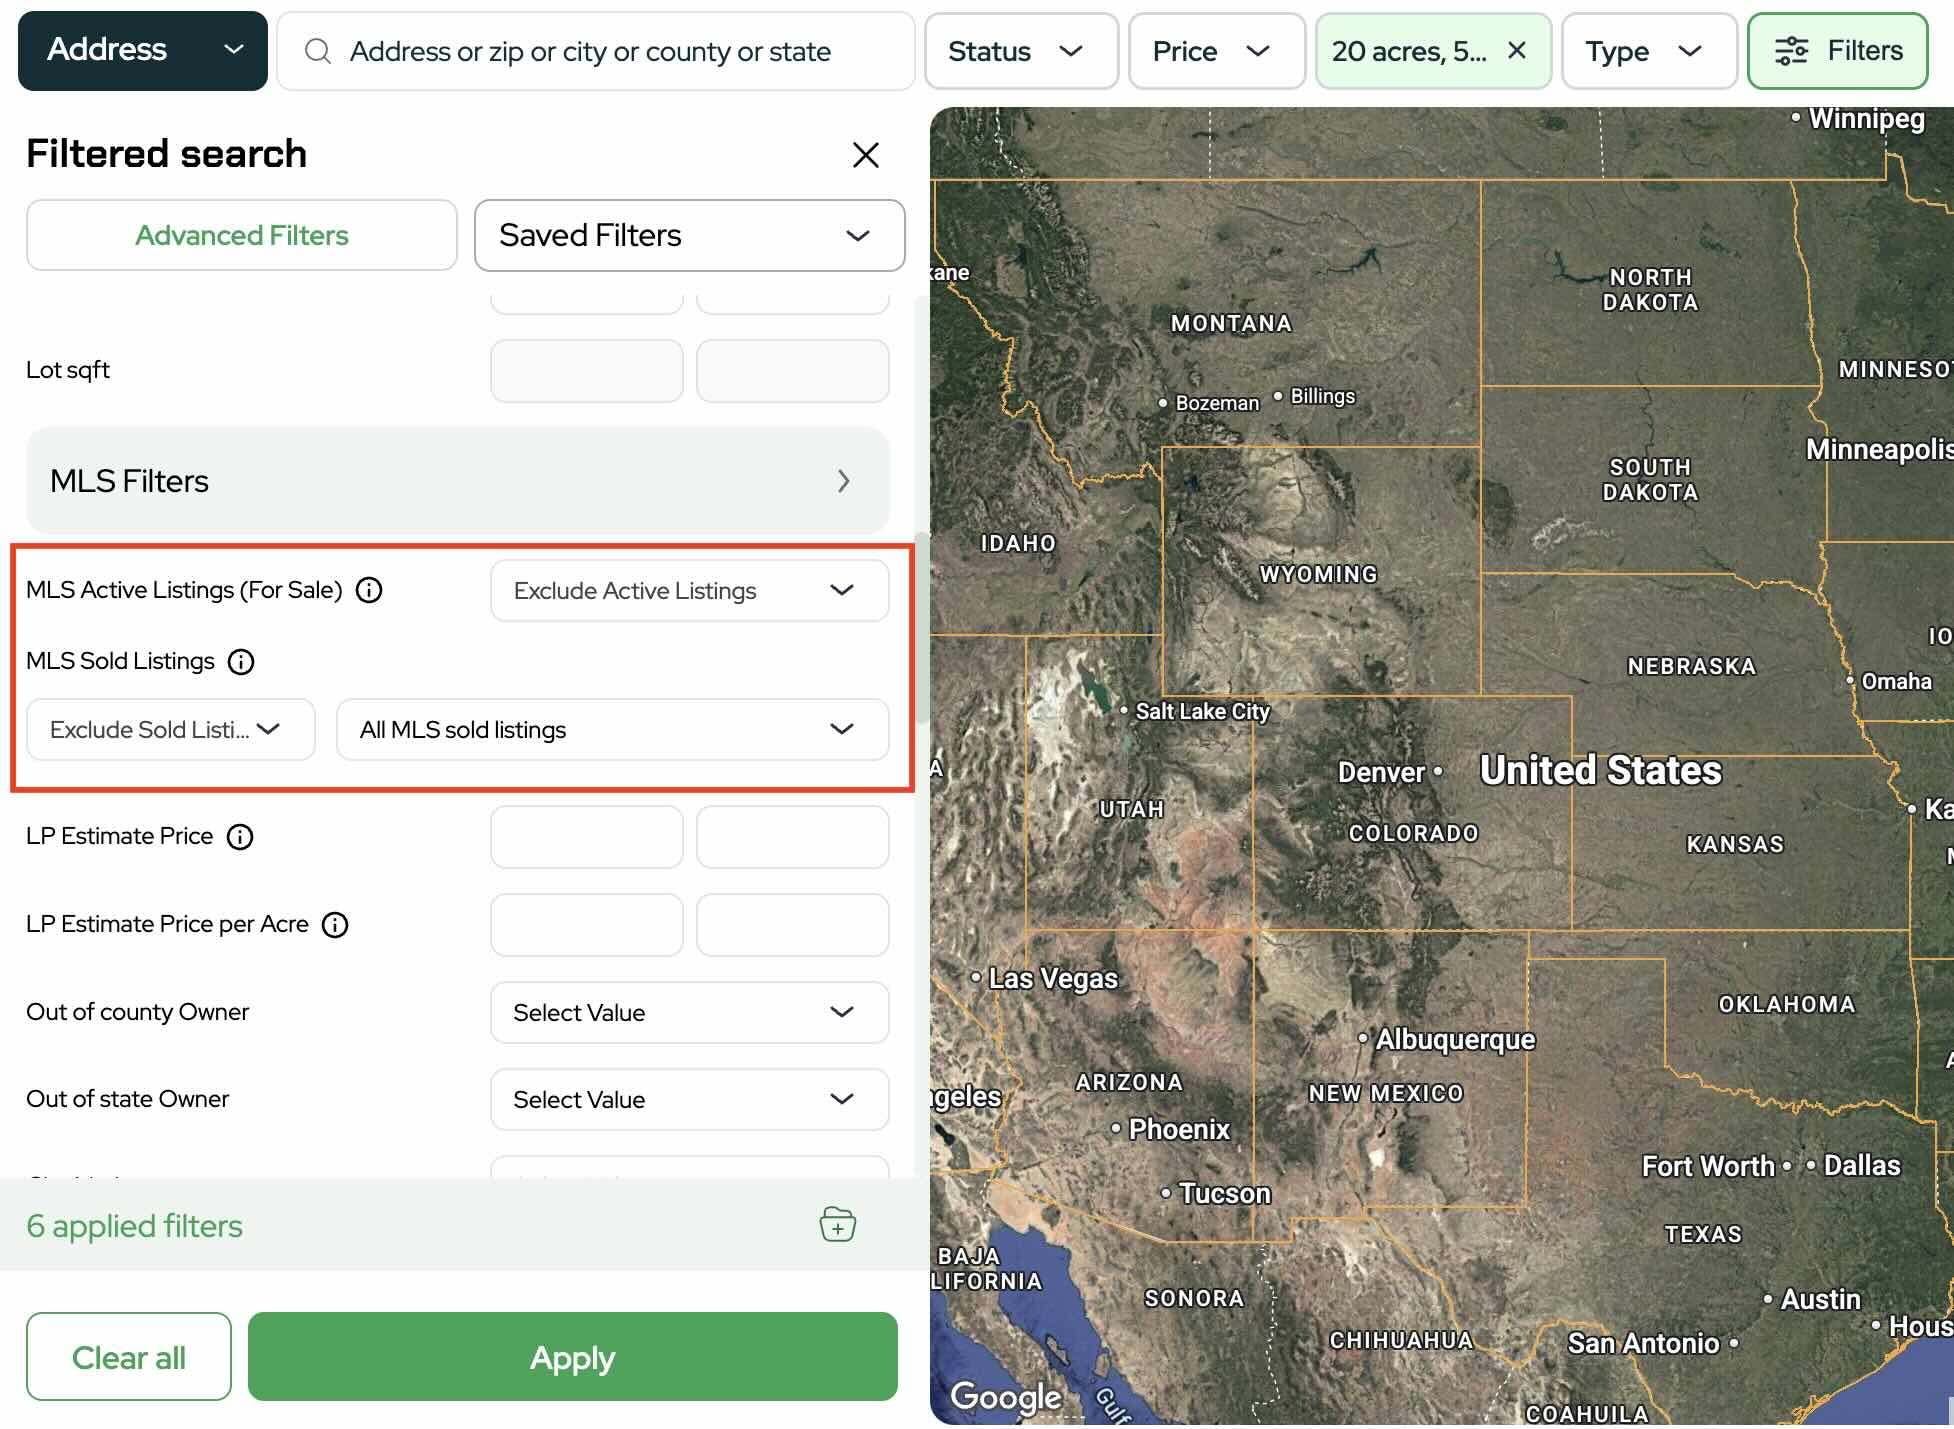Open the Filters button in top bar
This screenshot has width=1954, height=1429.
coord(1837,51)
